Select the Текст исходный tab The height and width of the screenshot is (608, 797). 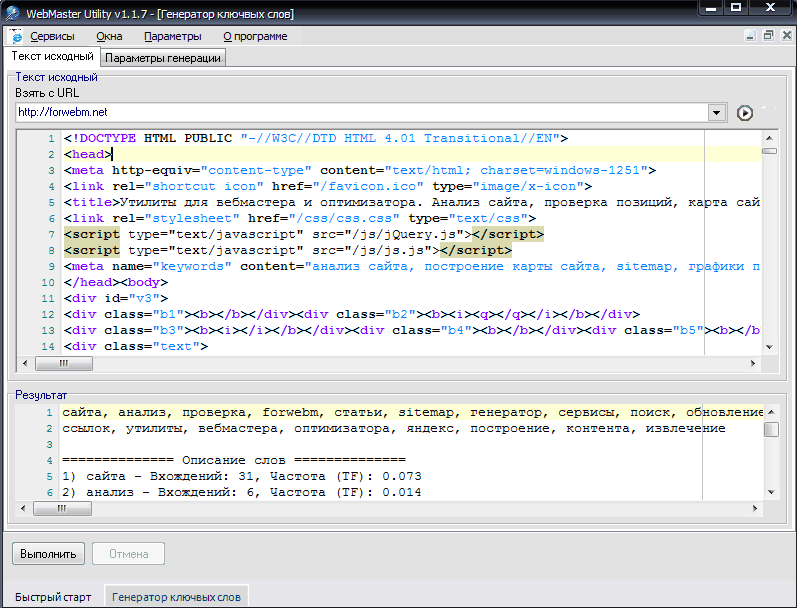(52, 57)
